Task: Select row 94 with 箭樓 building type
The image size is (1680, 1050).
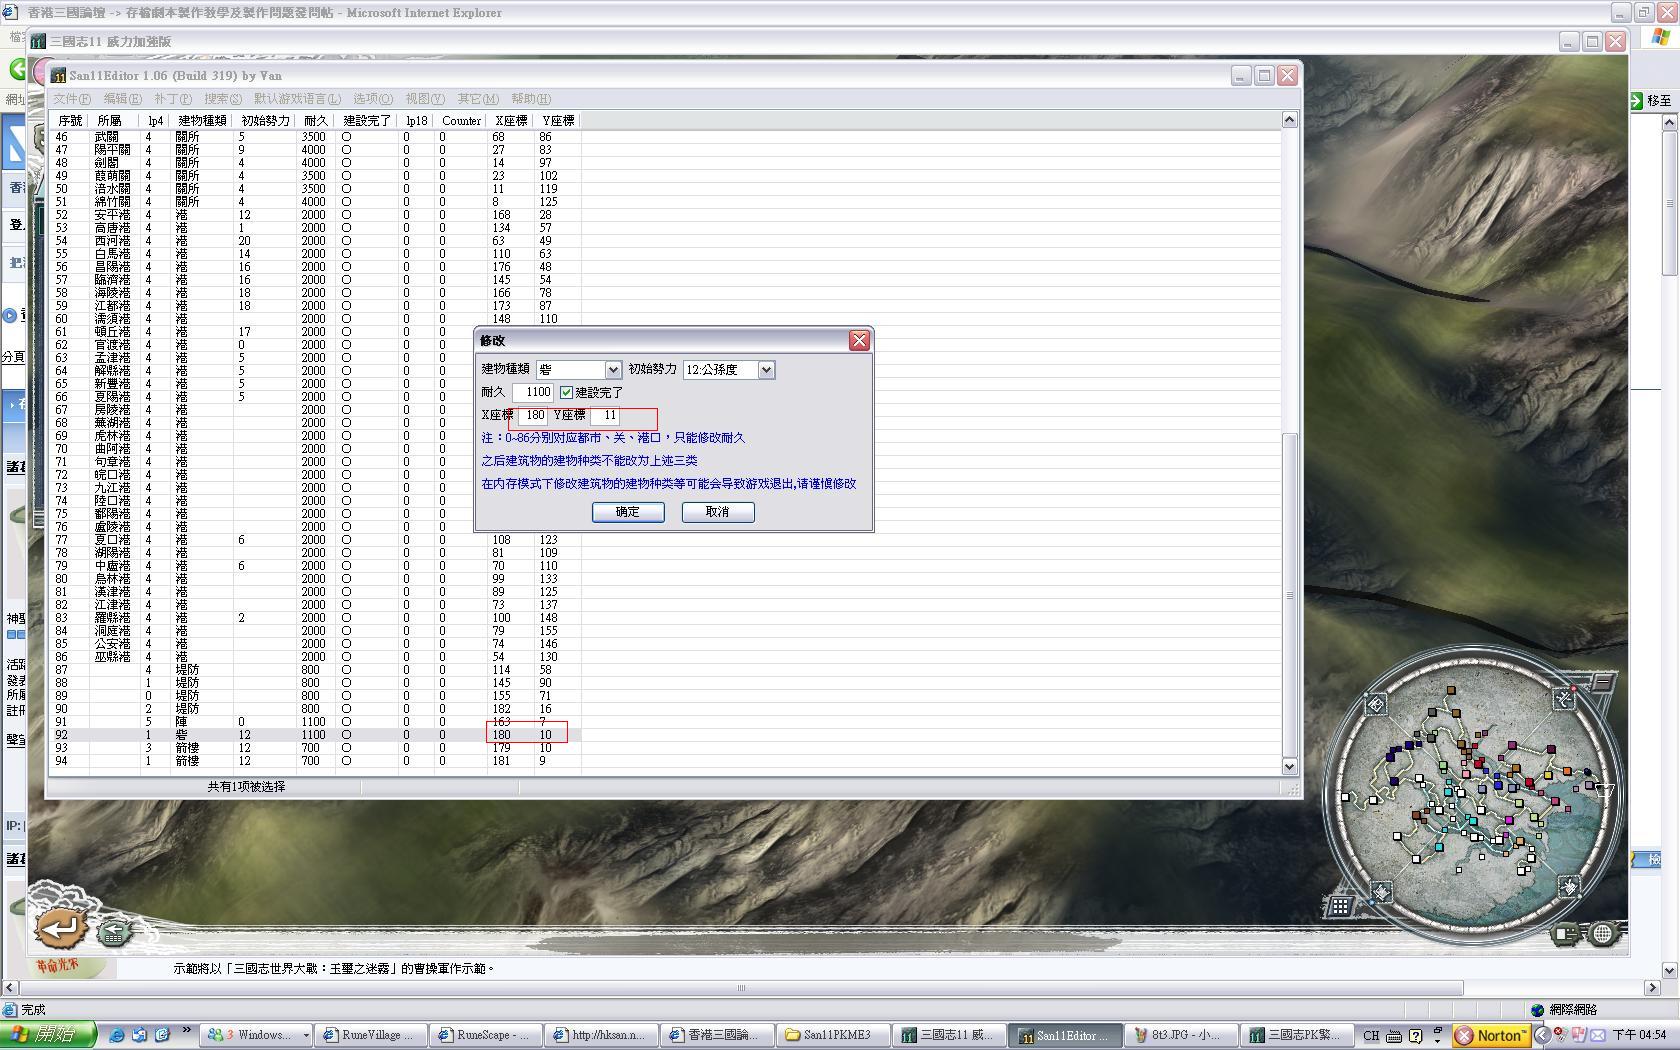Action: 316,761
